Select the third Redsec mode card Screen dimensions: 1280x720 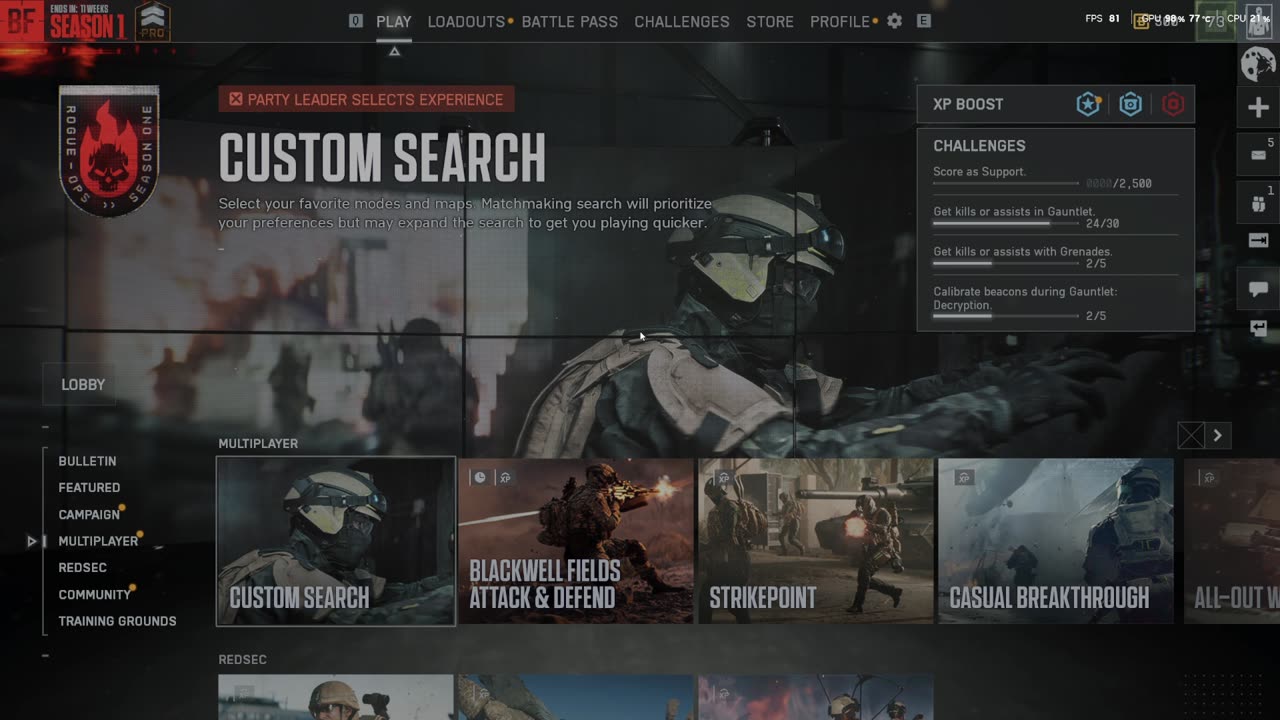pos(816,697)
